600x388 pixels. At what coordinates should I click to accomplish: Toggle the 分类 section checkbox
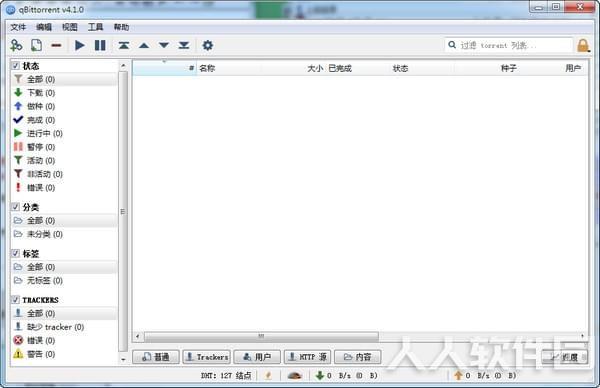(x=15, y=207)
